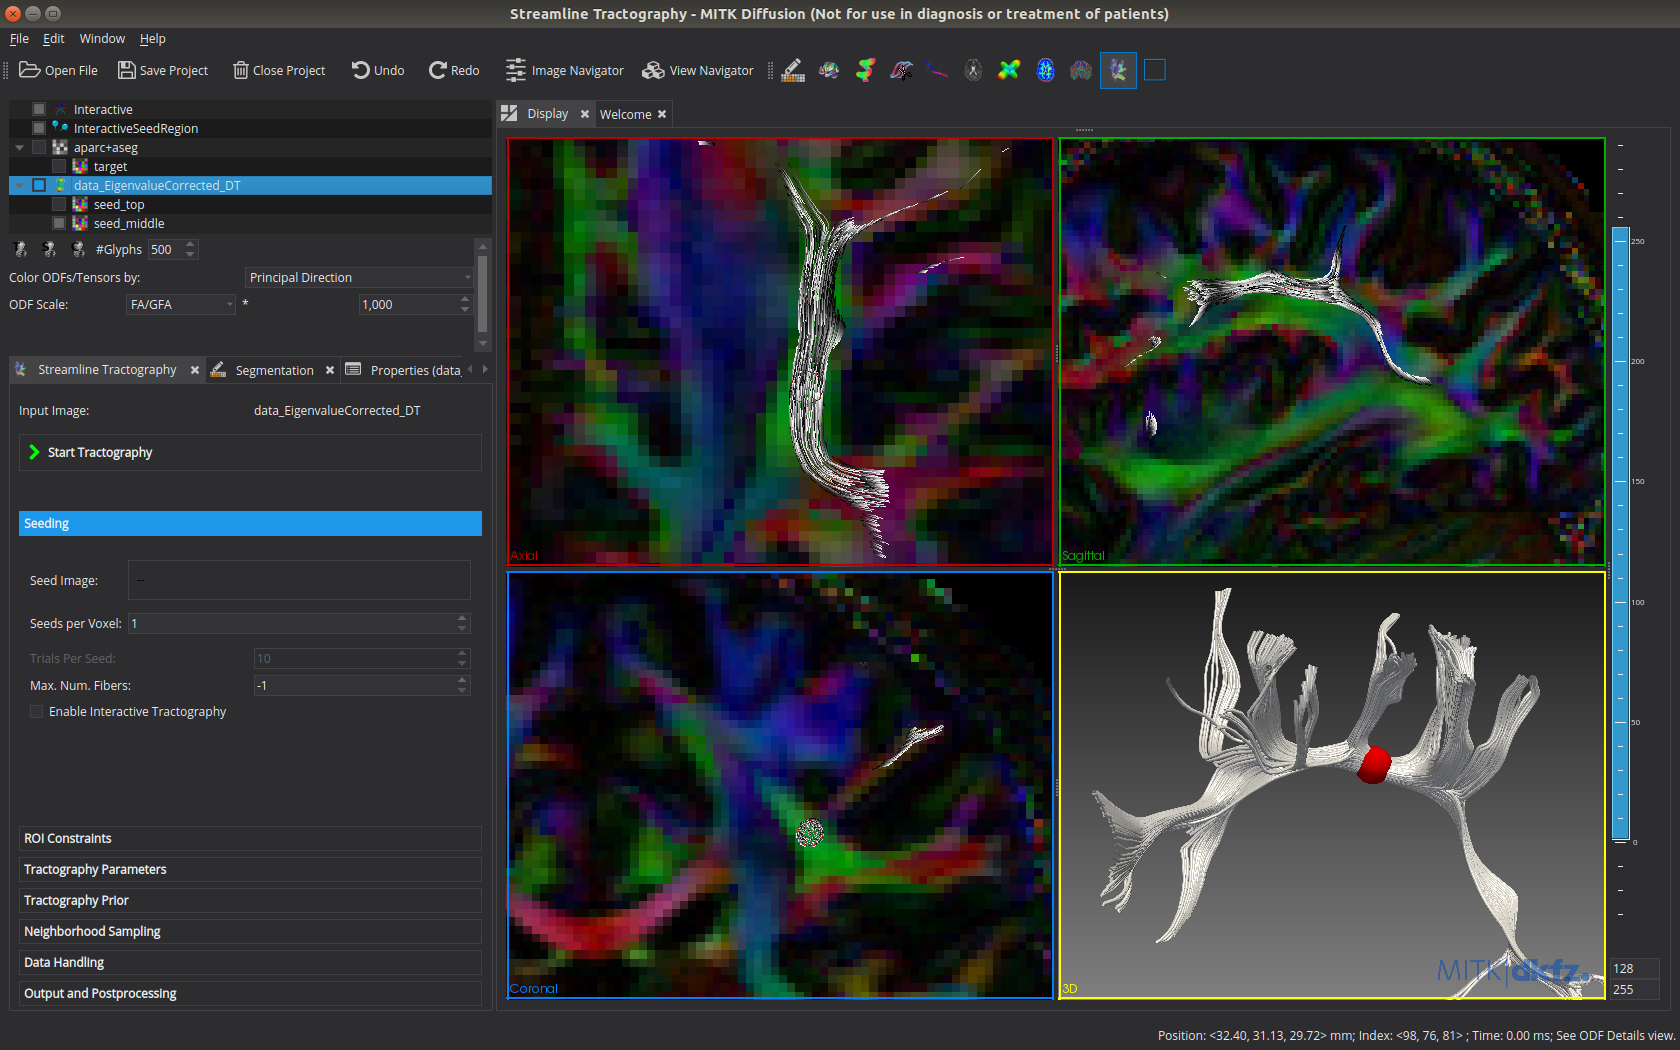The height and width of the screenshot is (1050, 1680).
Task: Open the Principal Direction color dropdown
Action: (359, 278)
